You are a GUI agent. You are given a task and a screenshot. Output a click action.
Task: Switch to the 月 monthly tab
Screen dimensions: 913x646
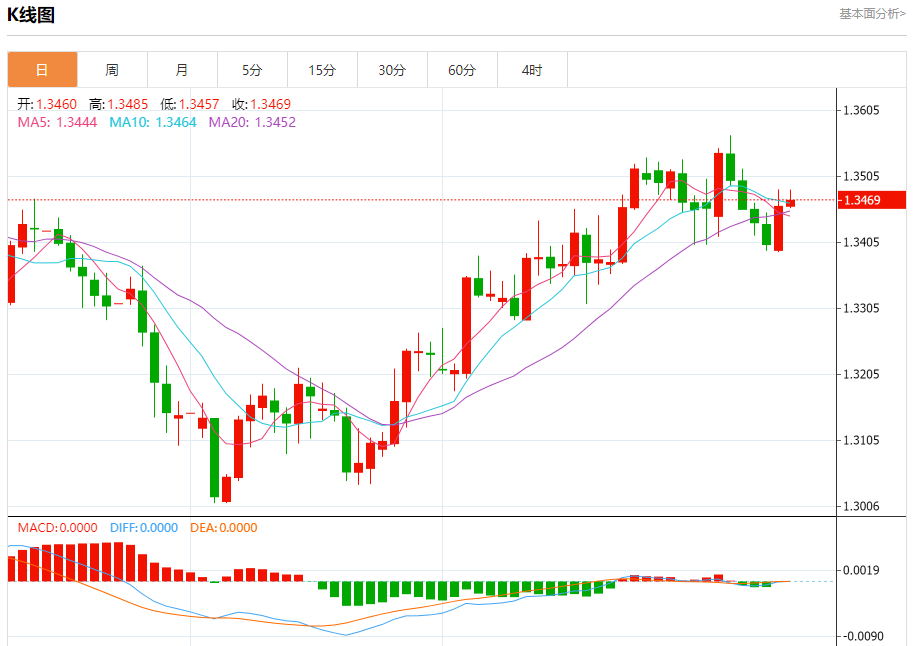click(182, 70)
